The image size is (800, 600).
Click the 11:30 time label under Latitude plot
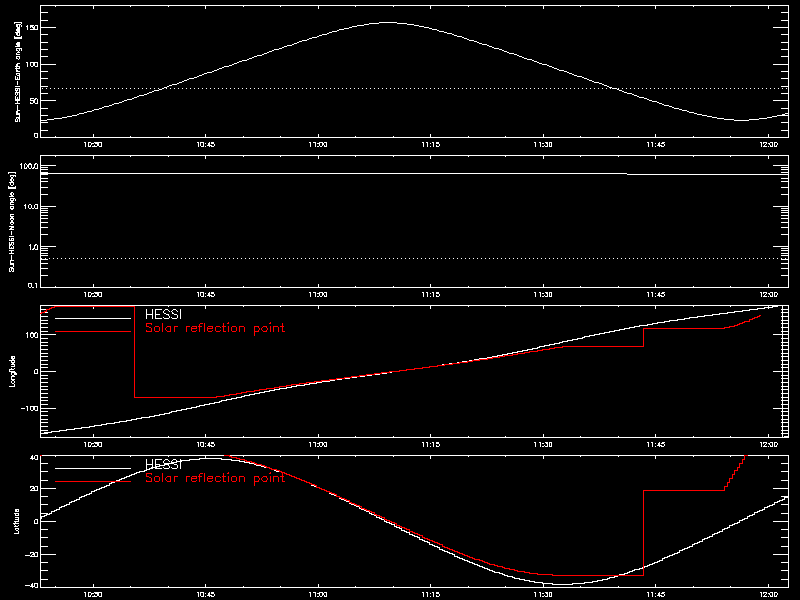pyautogui.click(x=543, y=595)
